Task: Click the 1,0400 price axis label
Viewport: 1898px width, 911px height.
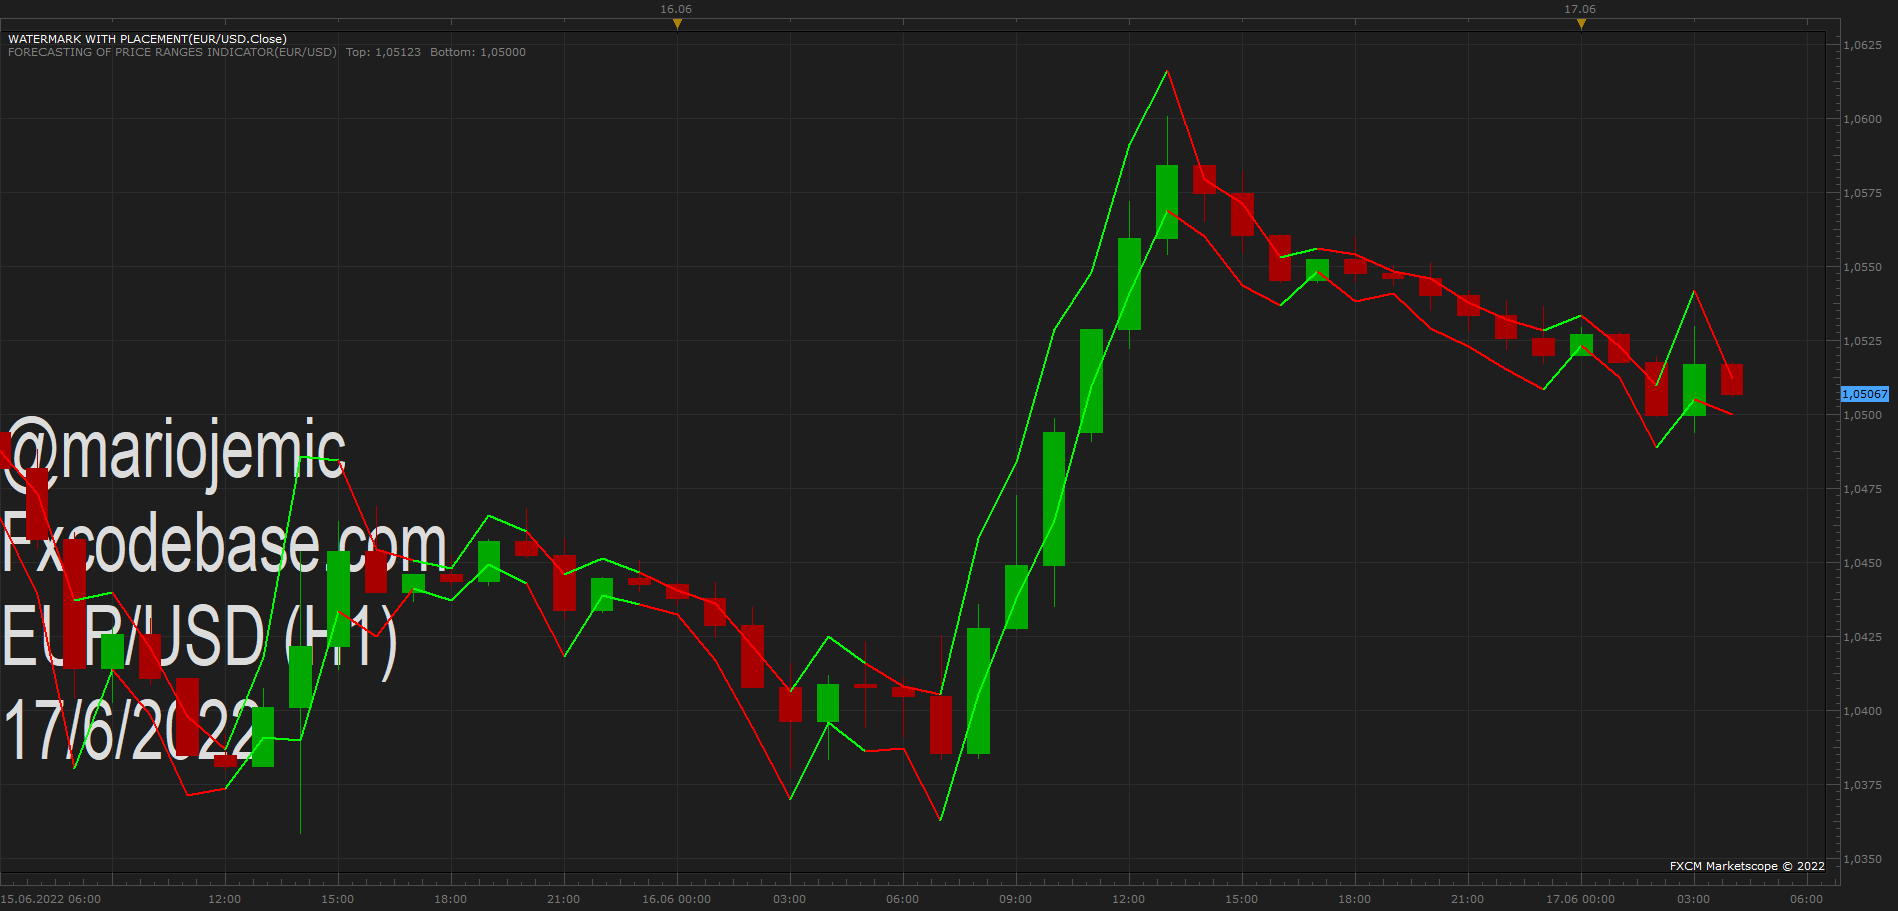Action: coord(1862,711)
